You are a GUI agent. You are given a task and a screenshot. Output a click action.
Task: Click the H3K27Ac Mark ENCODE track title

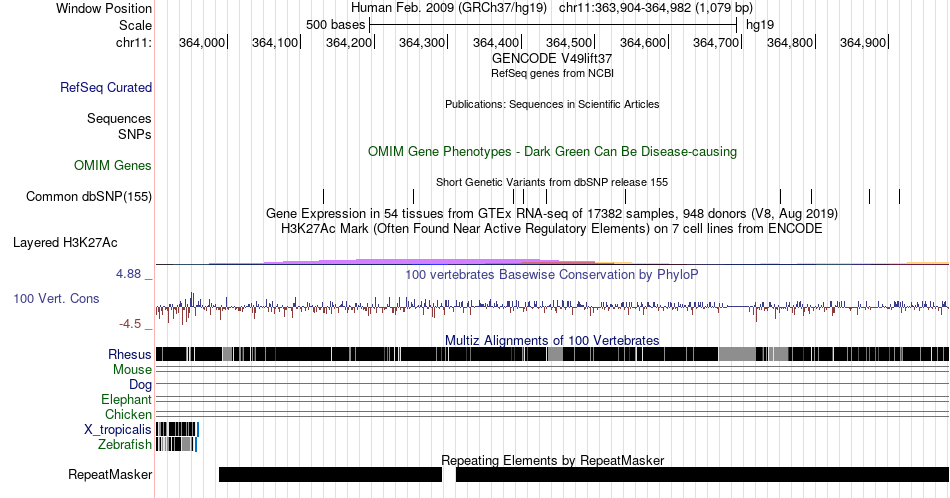tap(552, 228)
